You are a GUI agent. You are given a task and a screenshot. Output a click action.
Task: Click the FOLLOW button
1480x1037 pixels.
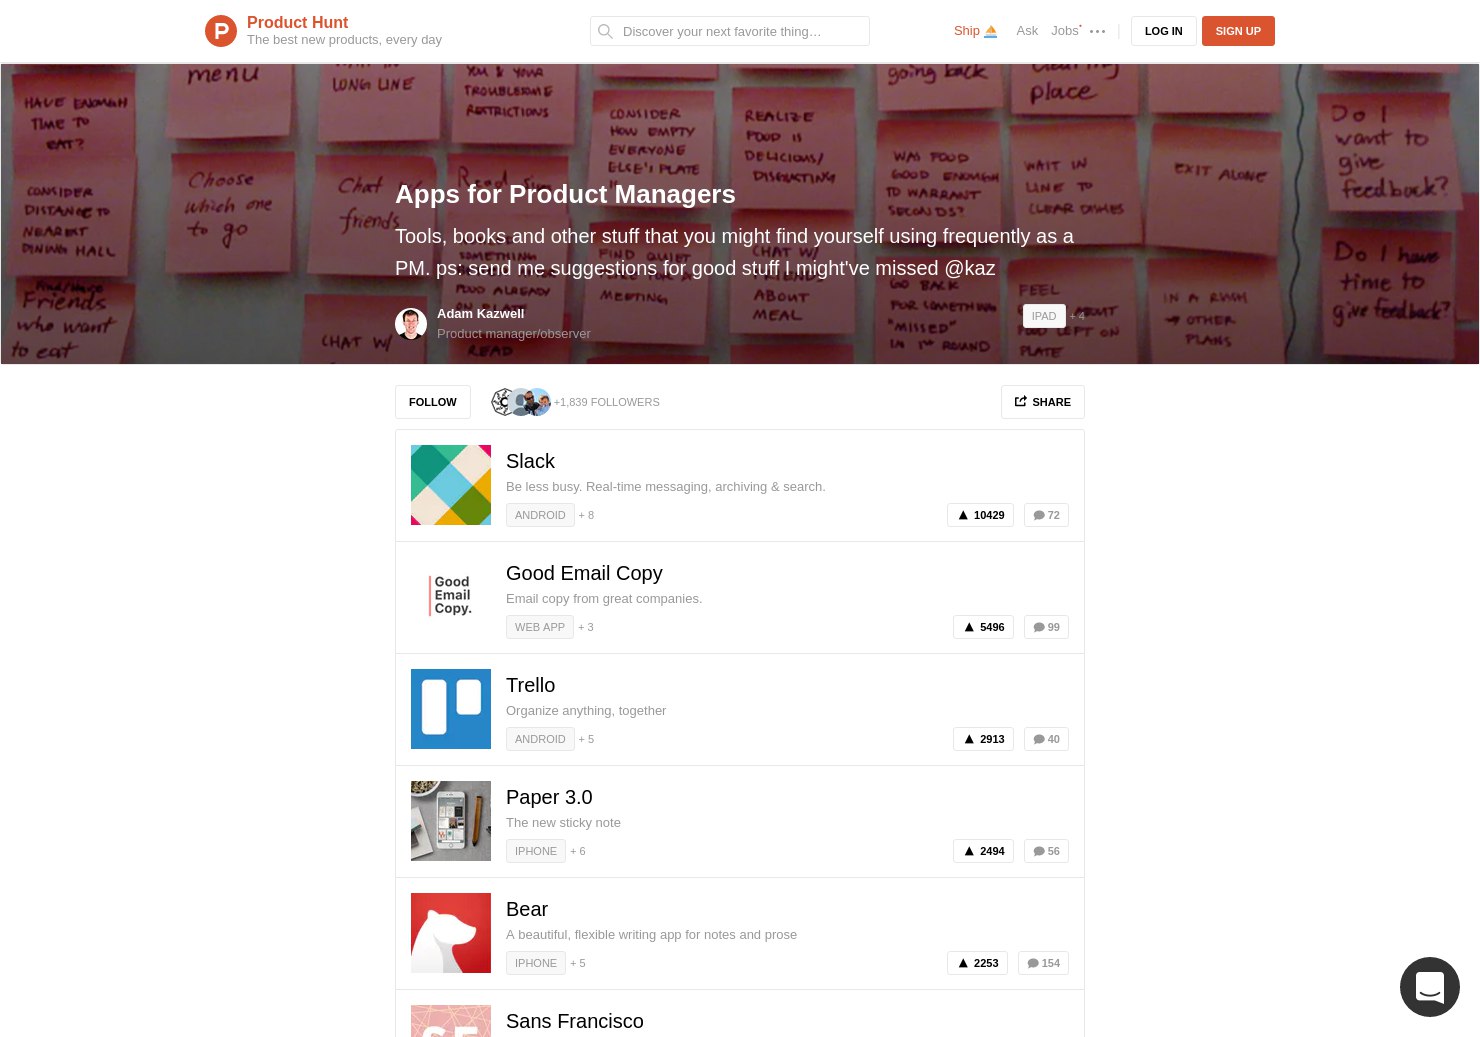coord(433,402)
